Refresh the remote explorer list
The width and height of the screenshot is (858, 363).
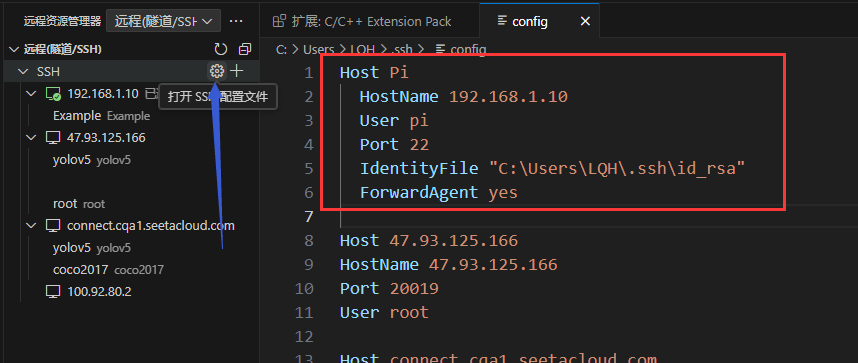point(221,50)
